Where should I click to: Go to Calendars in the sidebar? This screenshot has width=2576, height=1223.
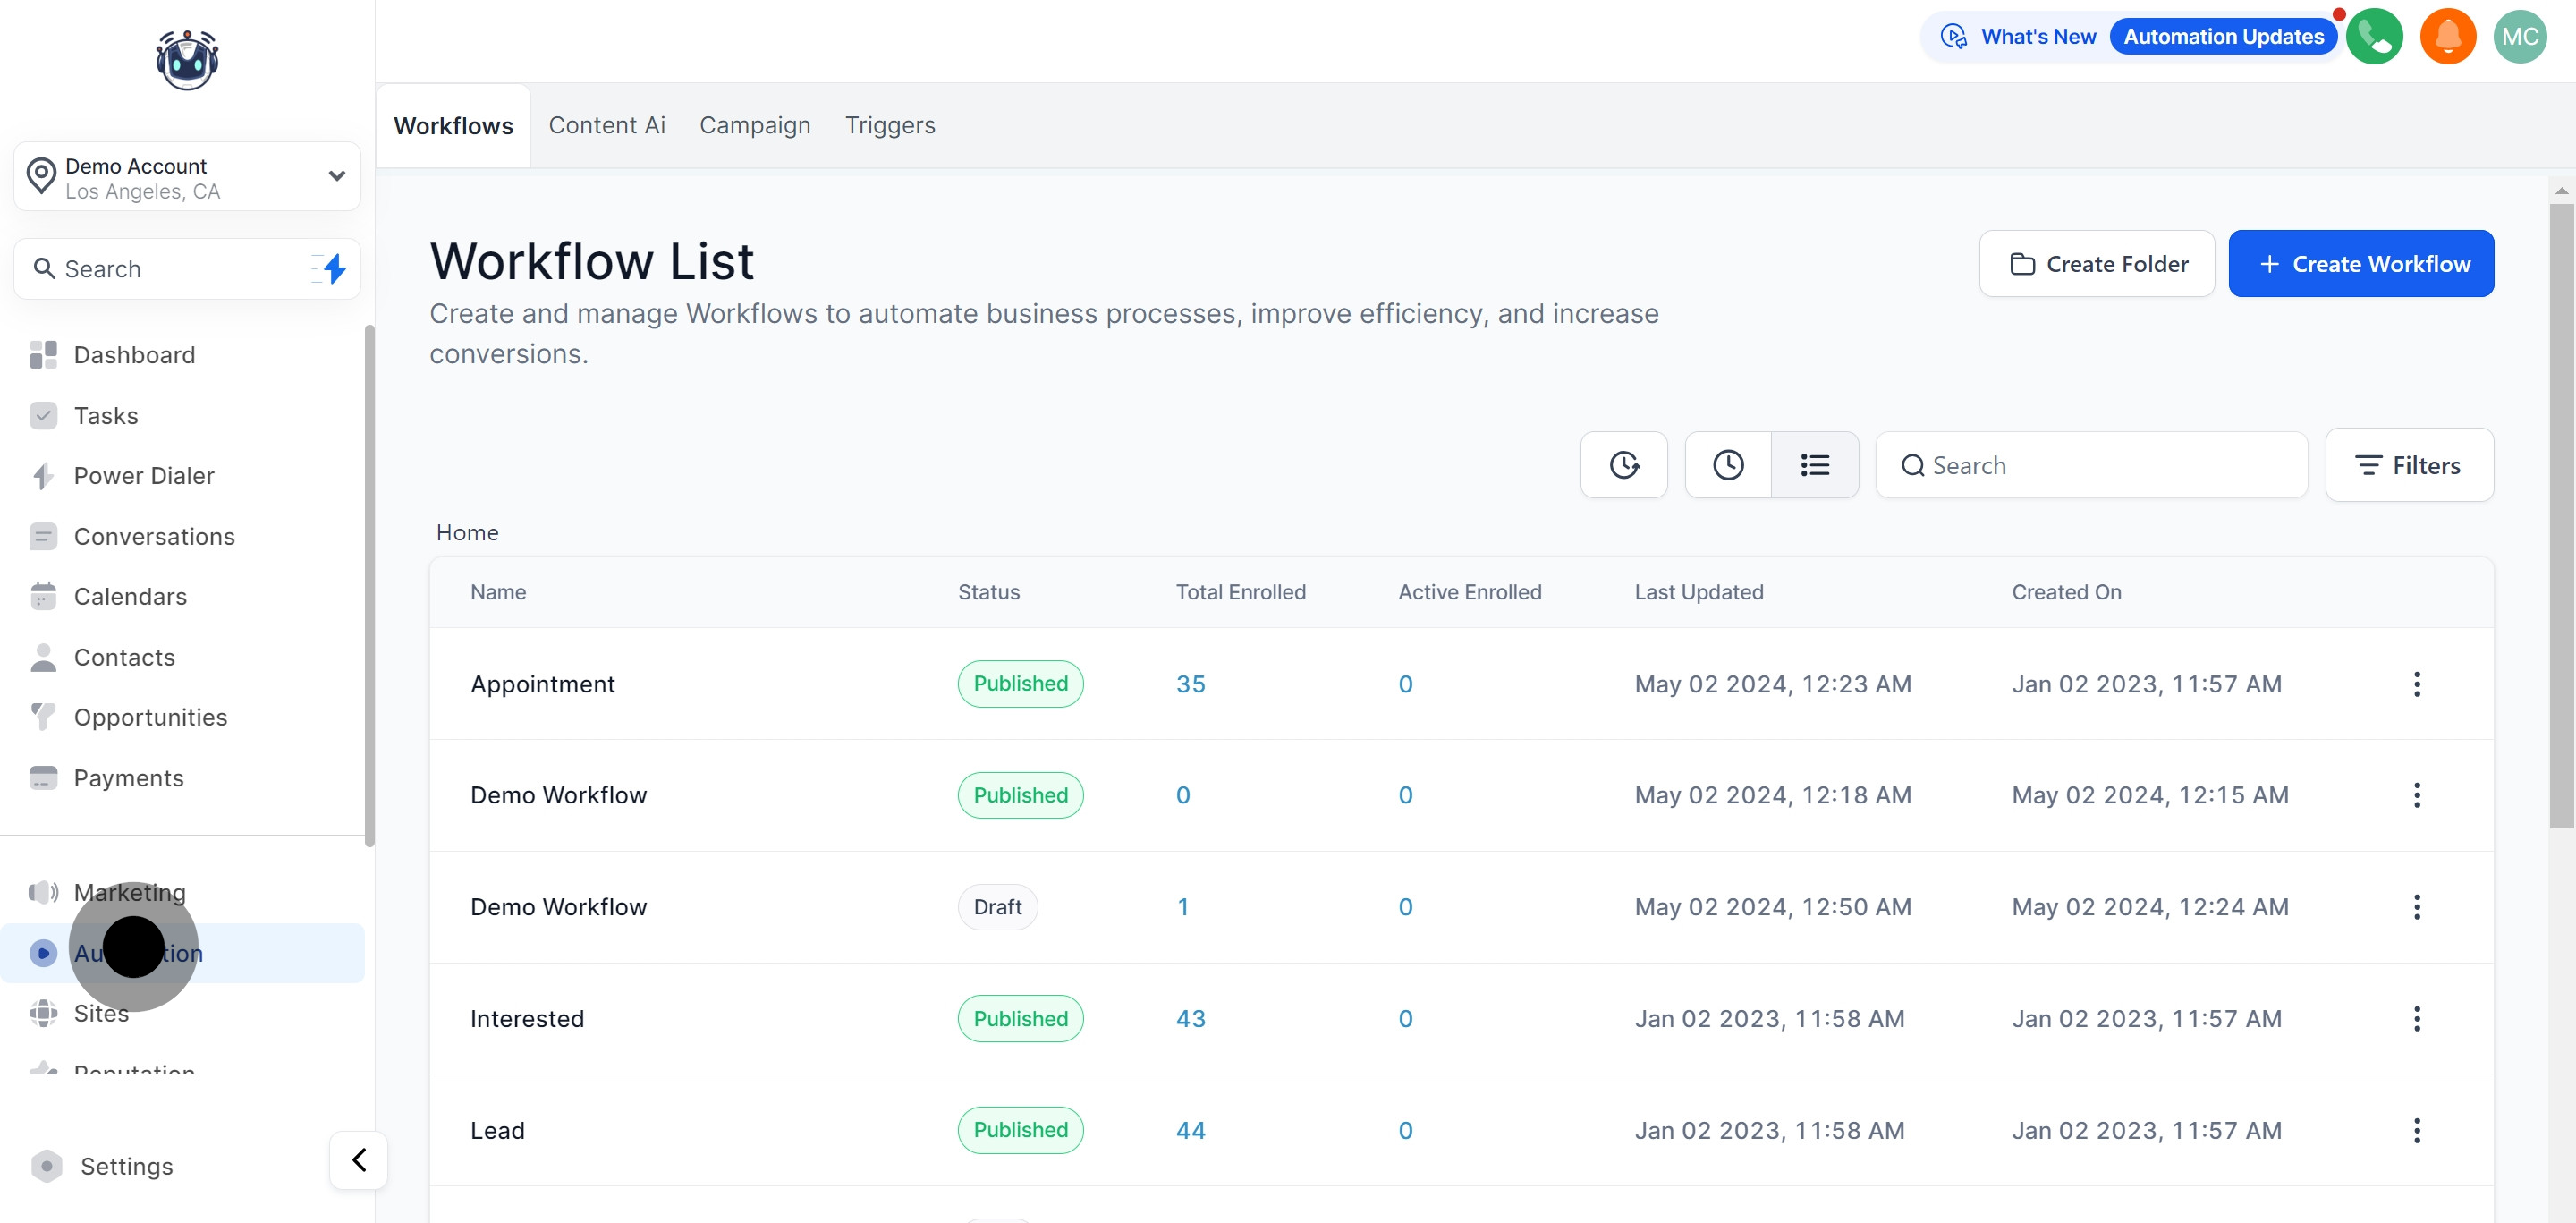click(x=130, y=597)
